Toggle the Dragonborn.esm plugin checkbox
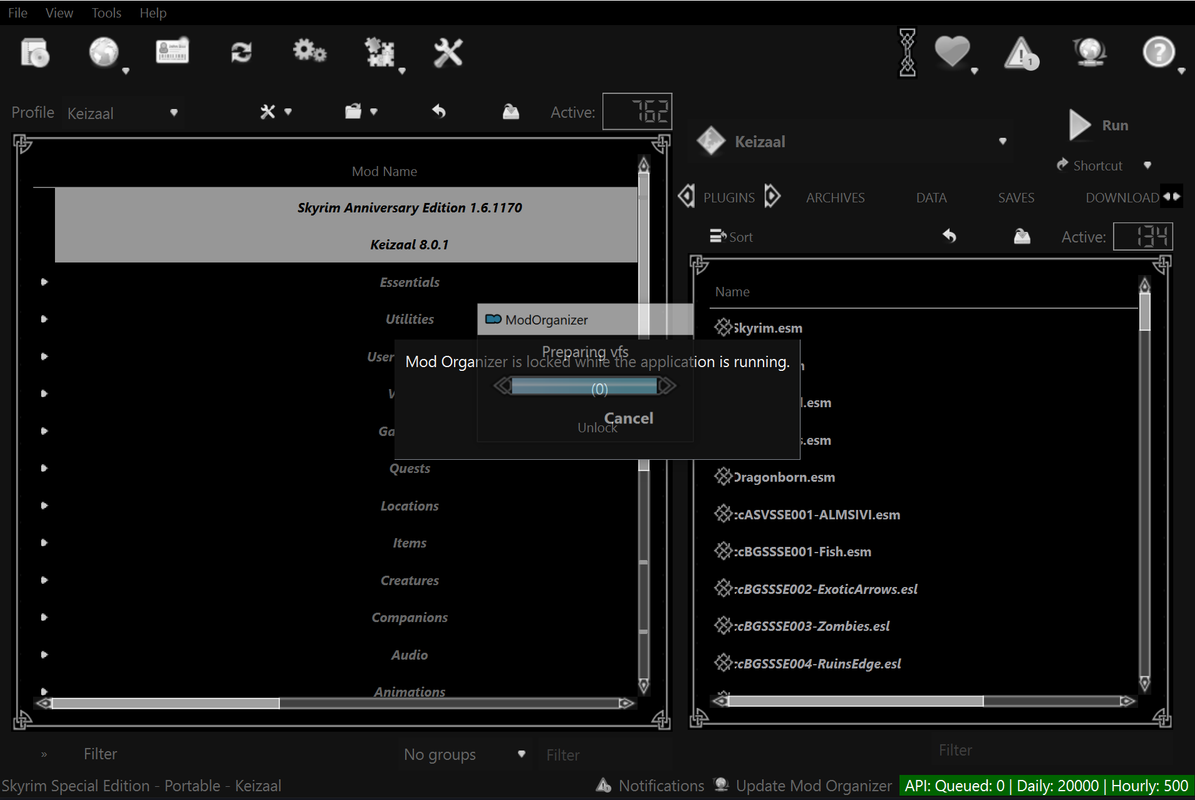Screen dimensions: 1195x800 coord(723,477)
